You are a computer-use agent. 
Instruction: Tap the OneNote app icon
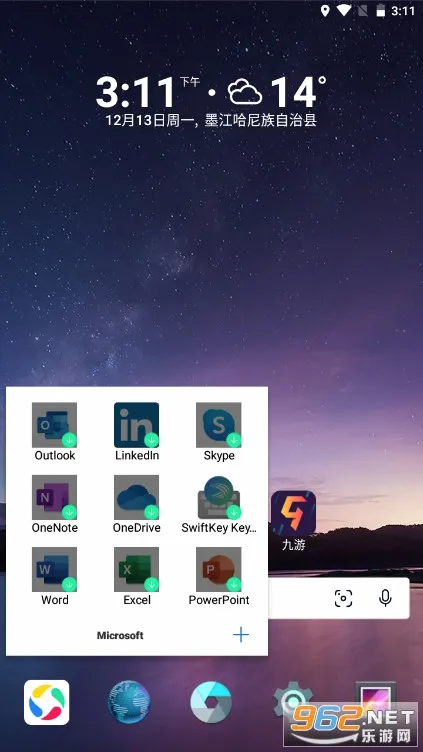[x=54, y=497]
